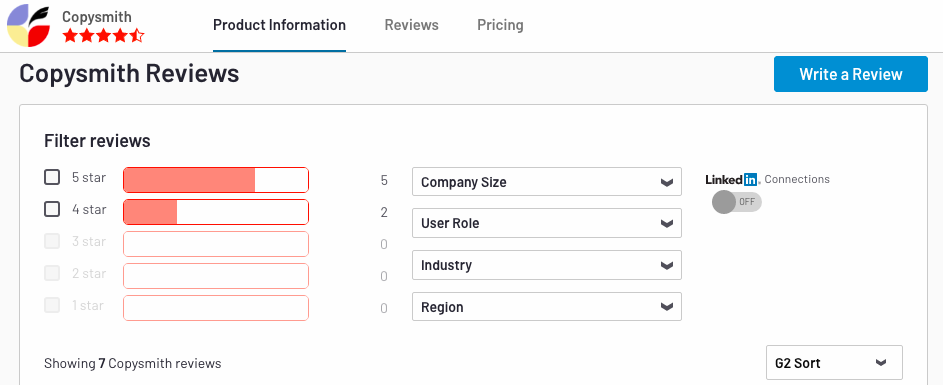Viewport: 943px width, 385px height.
Task: Switch to the Reviews tab
Action: click(x=411, y=25)
